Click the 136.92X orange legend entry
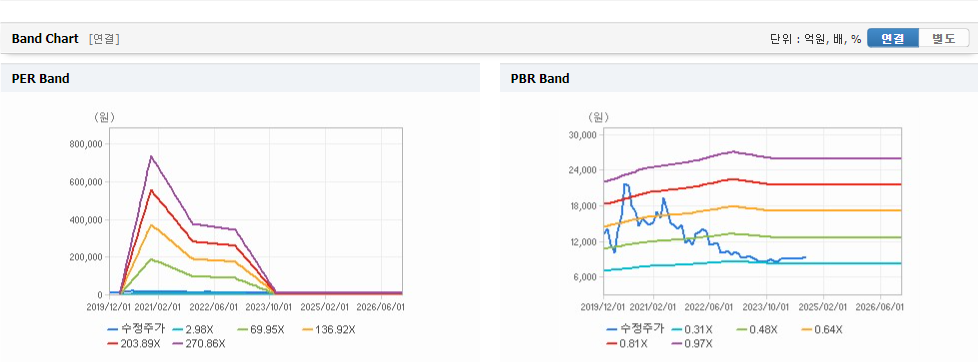Viewport: 978px width, 362px height. (329, 329)
